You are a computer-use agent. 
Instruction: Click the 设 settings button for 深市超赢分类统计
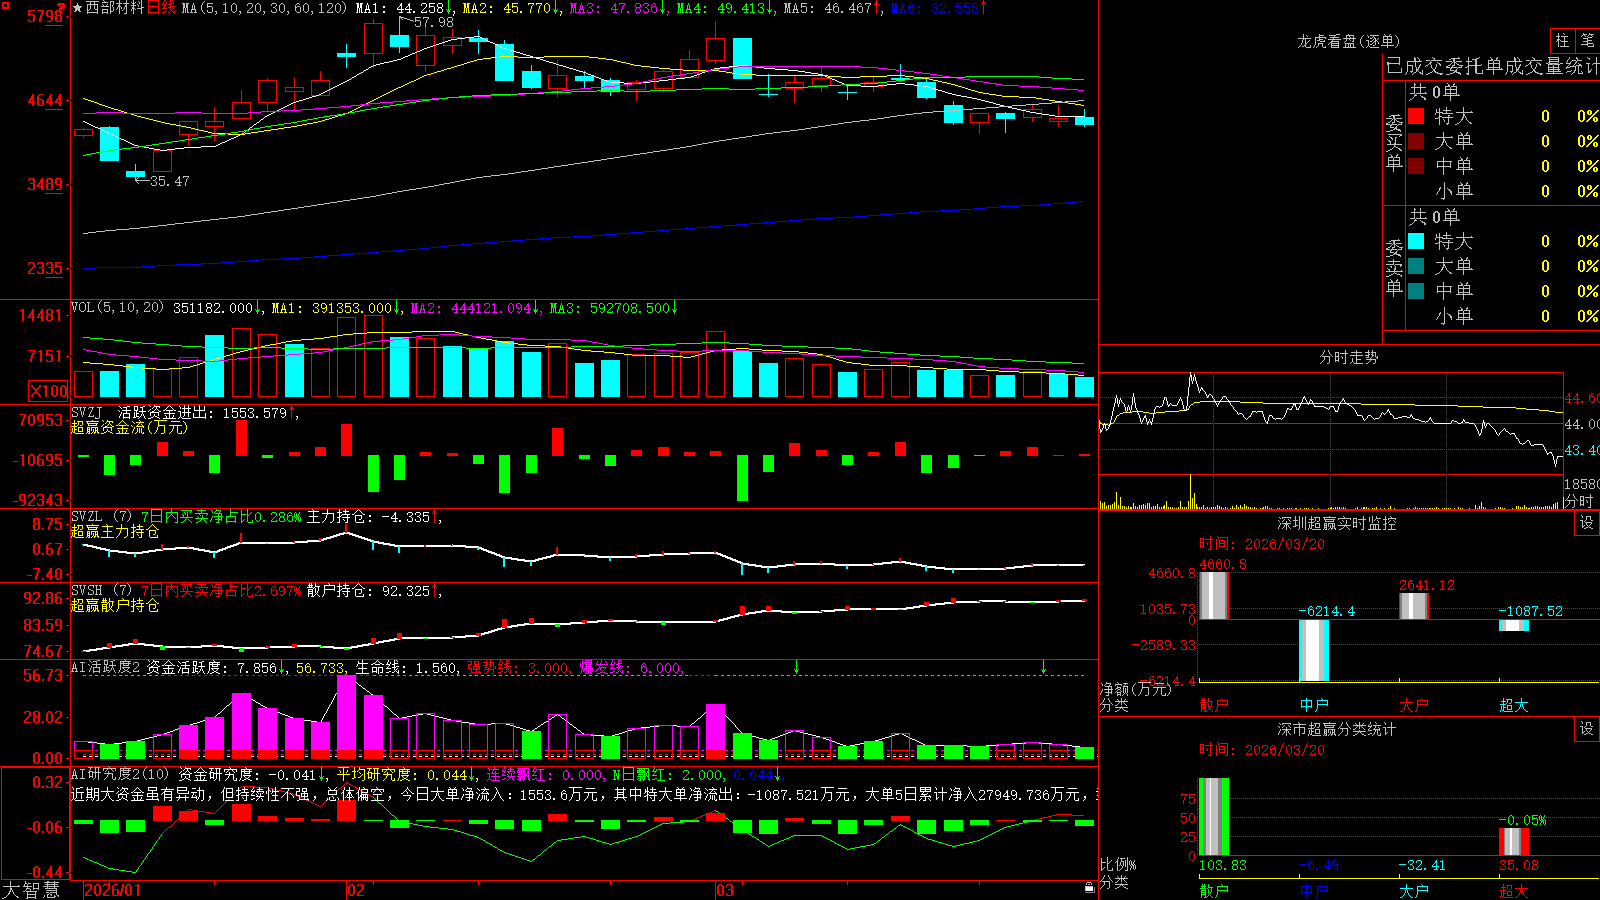pos(1586,729)
